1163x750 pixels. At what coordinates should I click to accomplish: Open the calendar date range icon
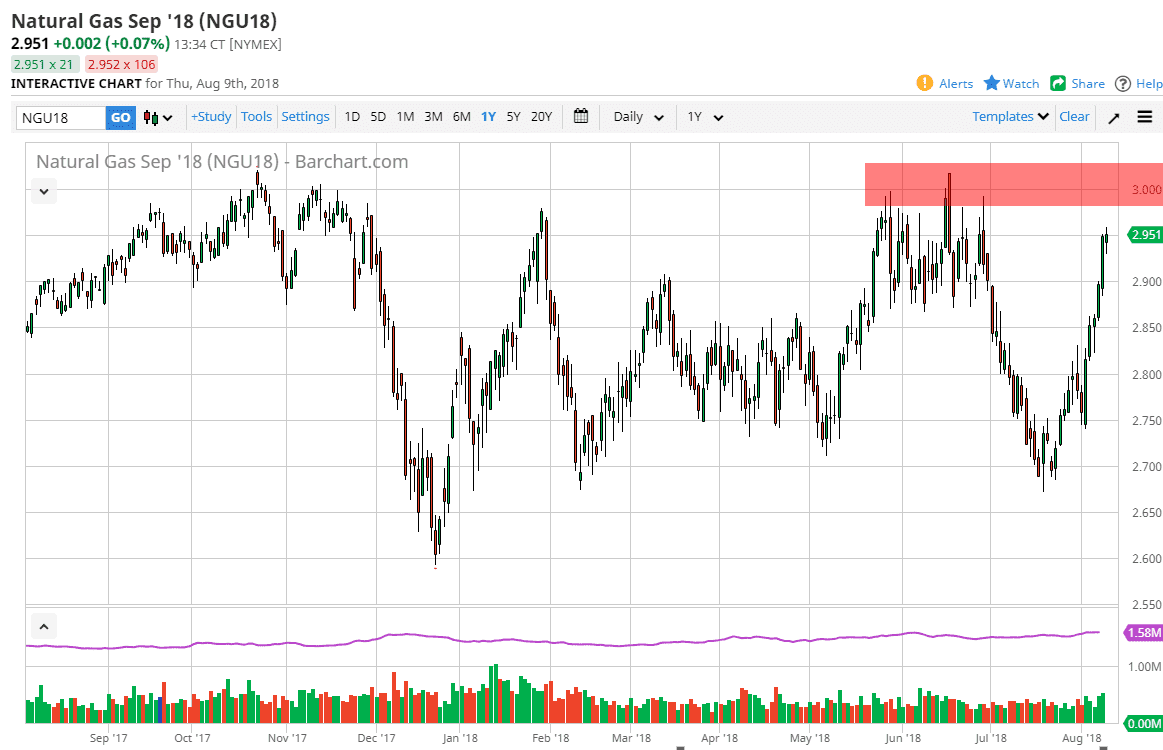pyautogui.click(x=581, y=116)
